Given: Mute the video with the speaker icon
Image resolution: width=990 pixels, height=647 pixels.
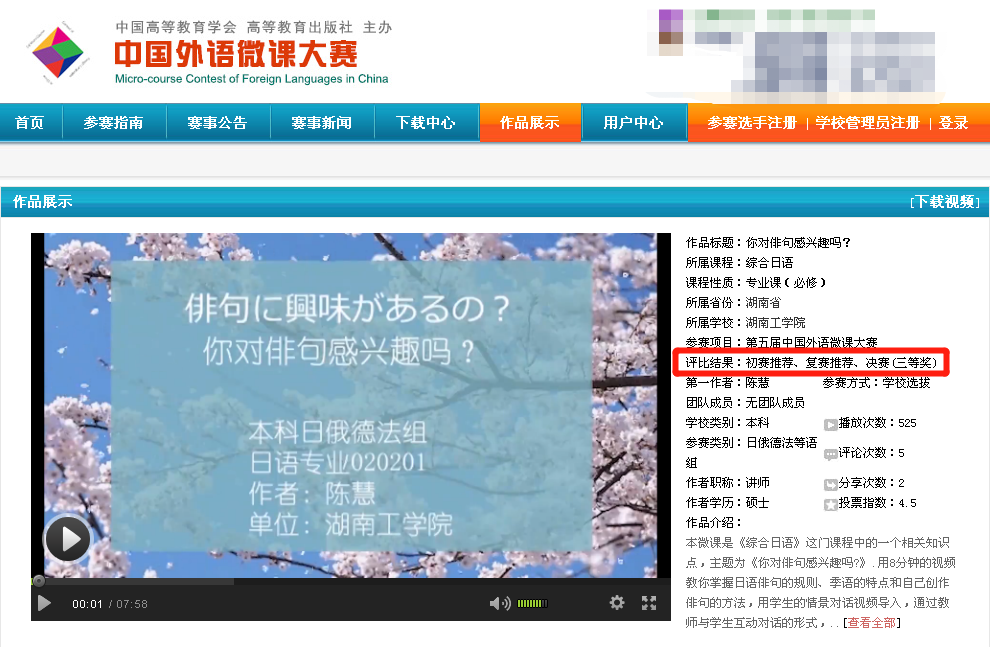Looking at the screenshot, I should [x=497, y=603].
